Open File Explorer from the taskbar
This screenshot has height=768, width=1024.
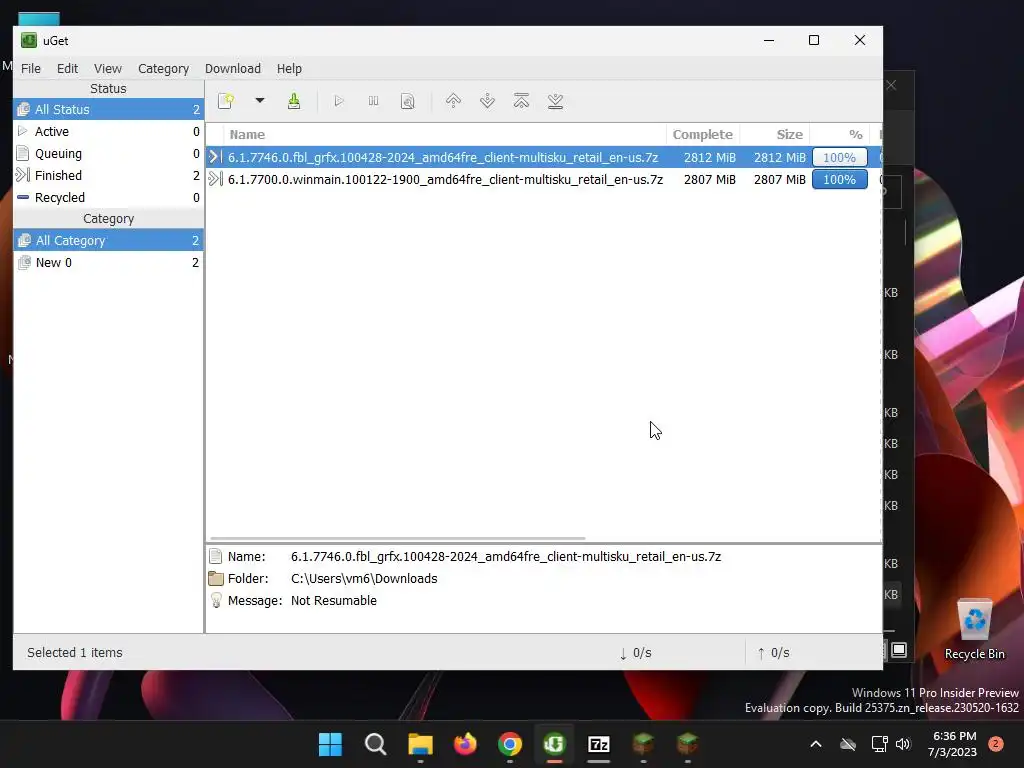point(420,744)
